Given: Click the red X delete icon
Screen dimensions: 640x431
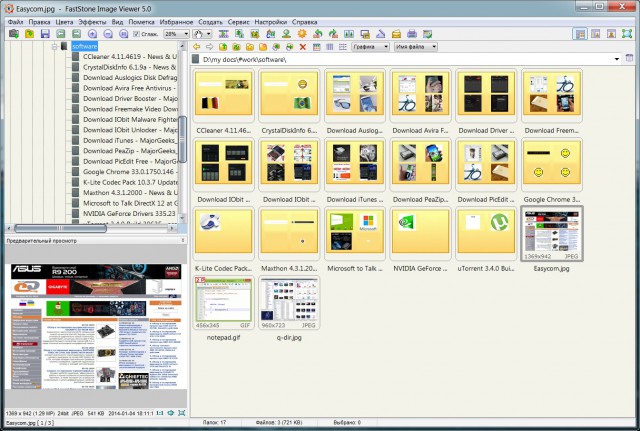Looking at the screenshot, I should [x=302, y=47].
